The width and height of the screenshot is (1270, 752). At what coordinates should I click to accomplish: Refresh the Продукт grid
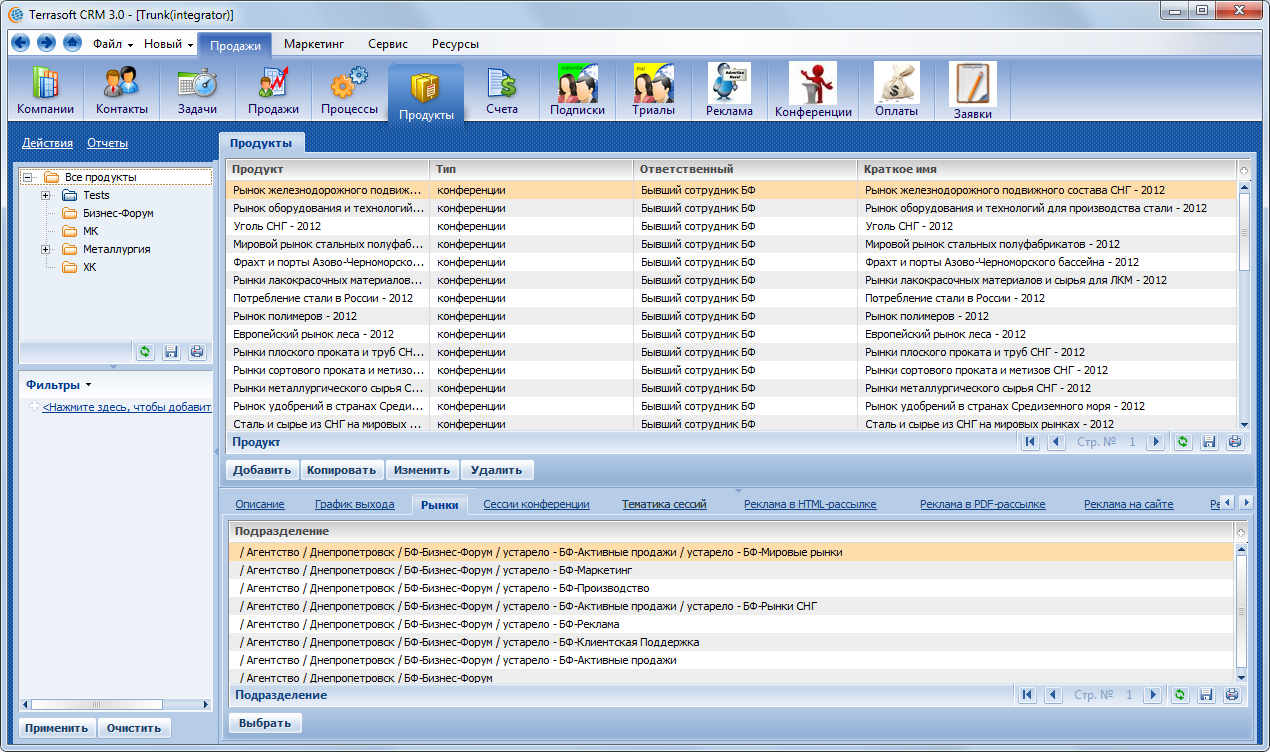tap(1183, 442)
